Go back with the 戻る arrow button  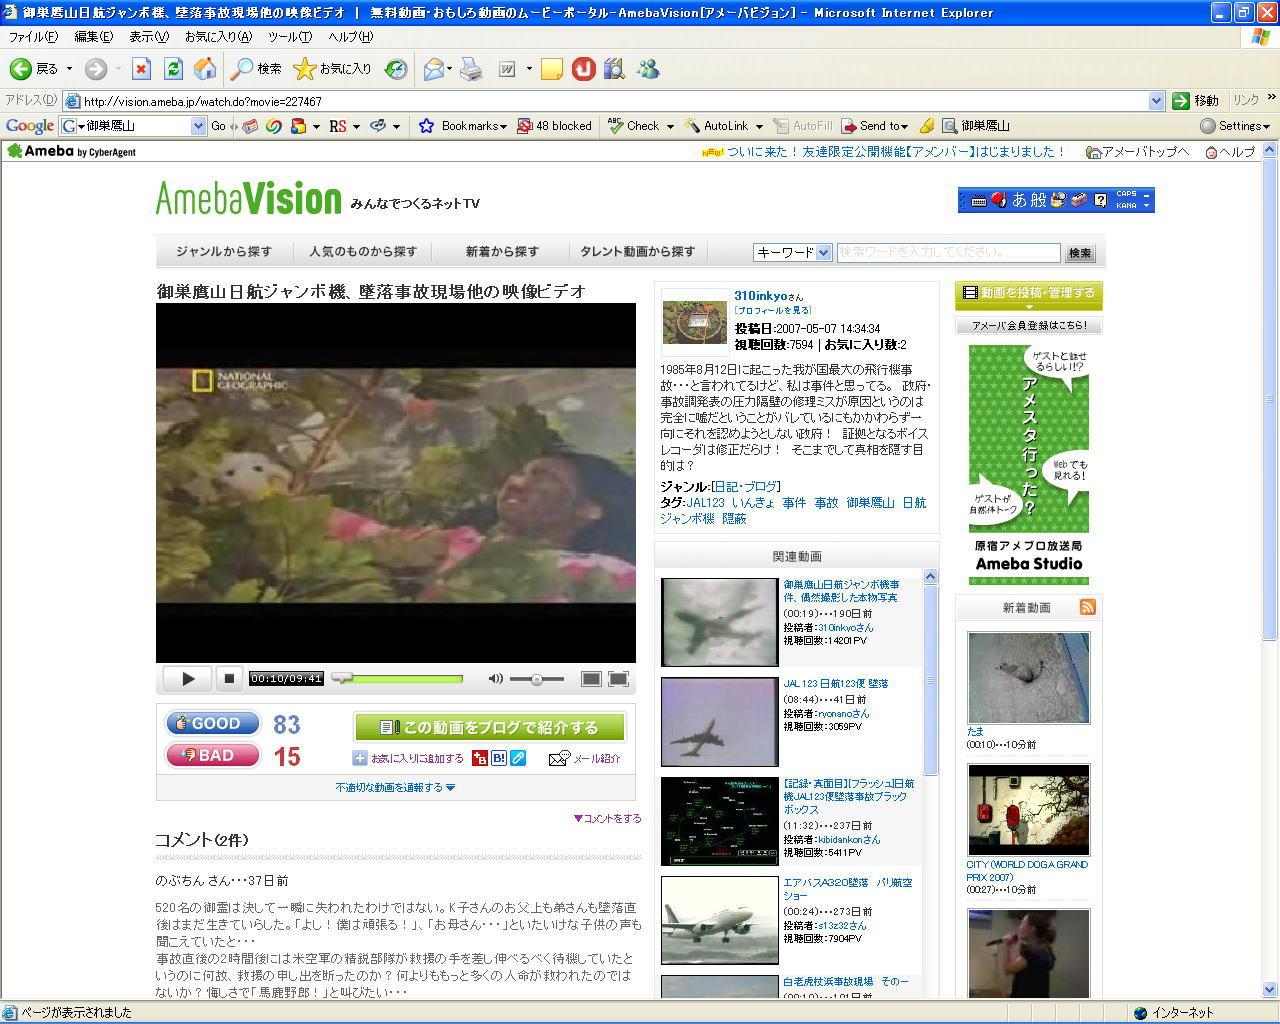coord(34,69)
